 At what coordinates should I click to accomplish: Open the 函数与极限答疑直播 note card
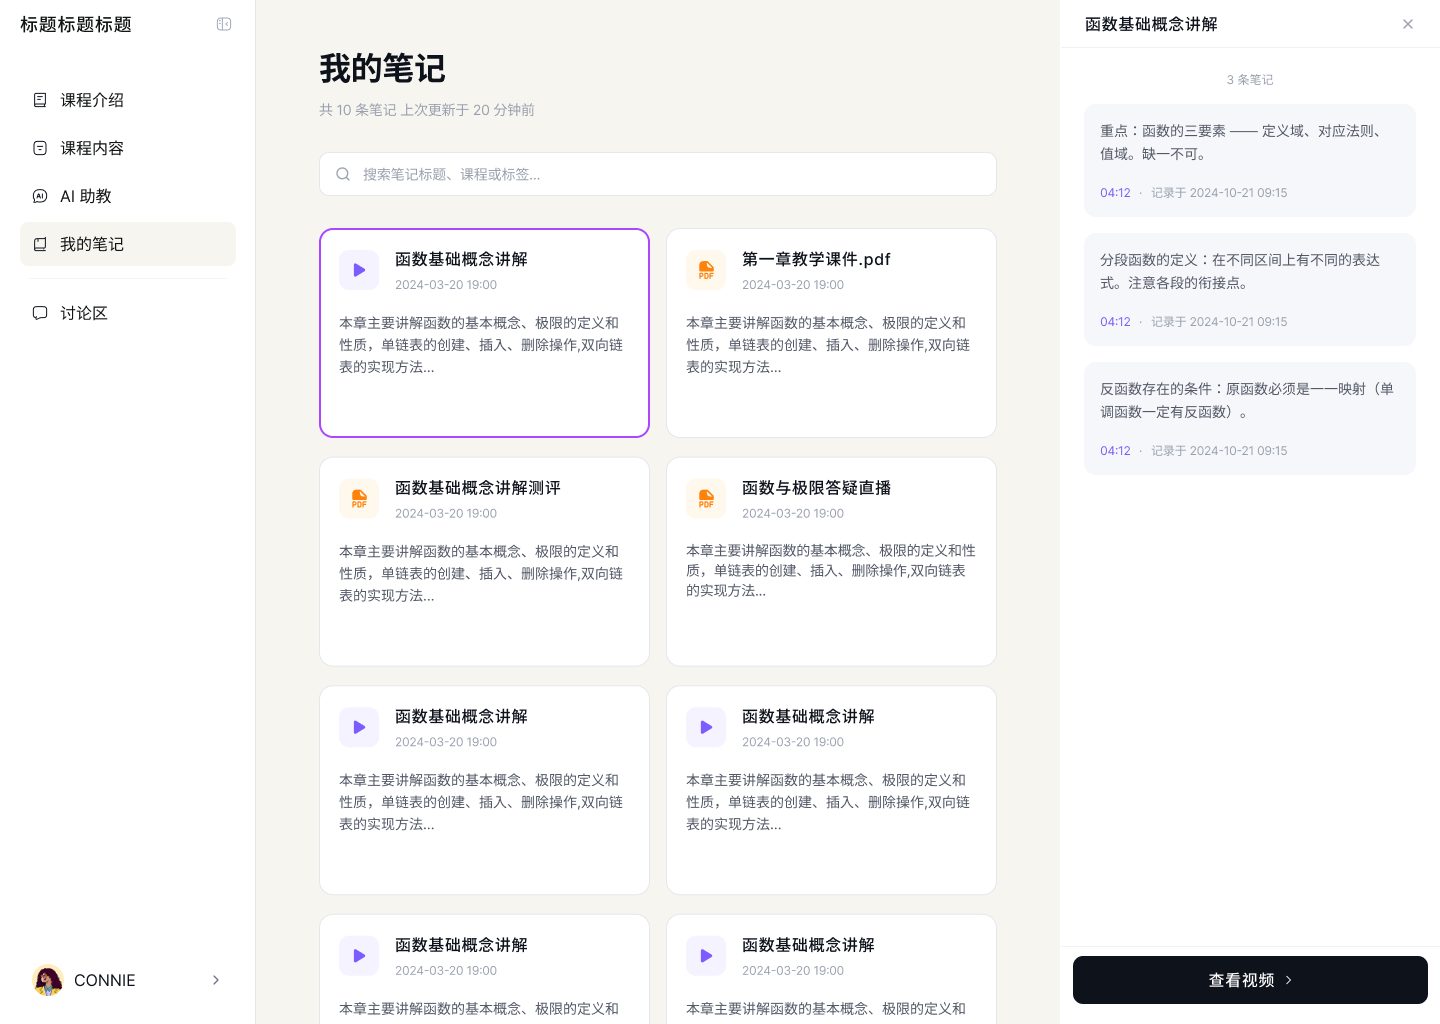(831, 561)
